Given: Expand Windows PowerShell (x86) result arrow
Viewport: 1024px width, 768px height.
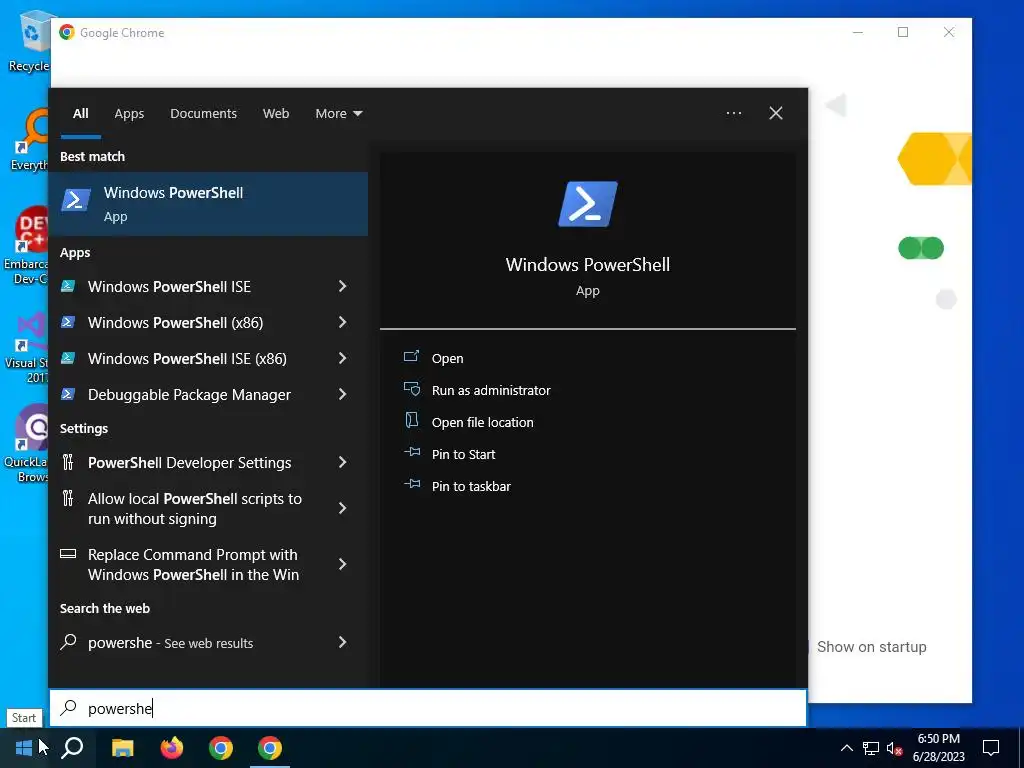Looking at the screenshot, I should click(x=342, y=322).
